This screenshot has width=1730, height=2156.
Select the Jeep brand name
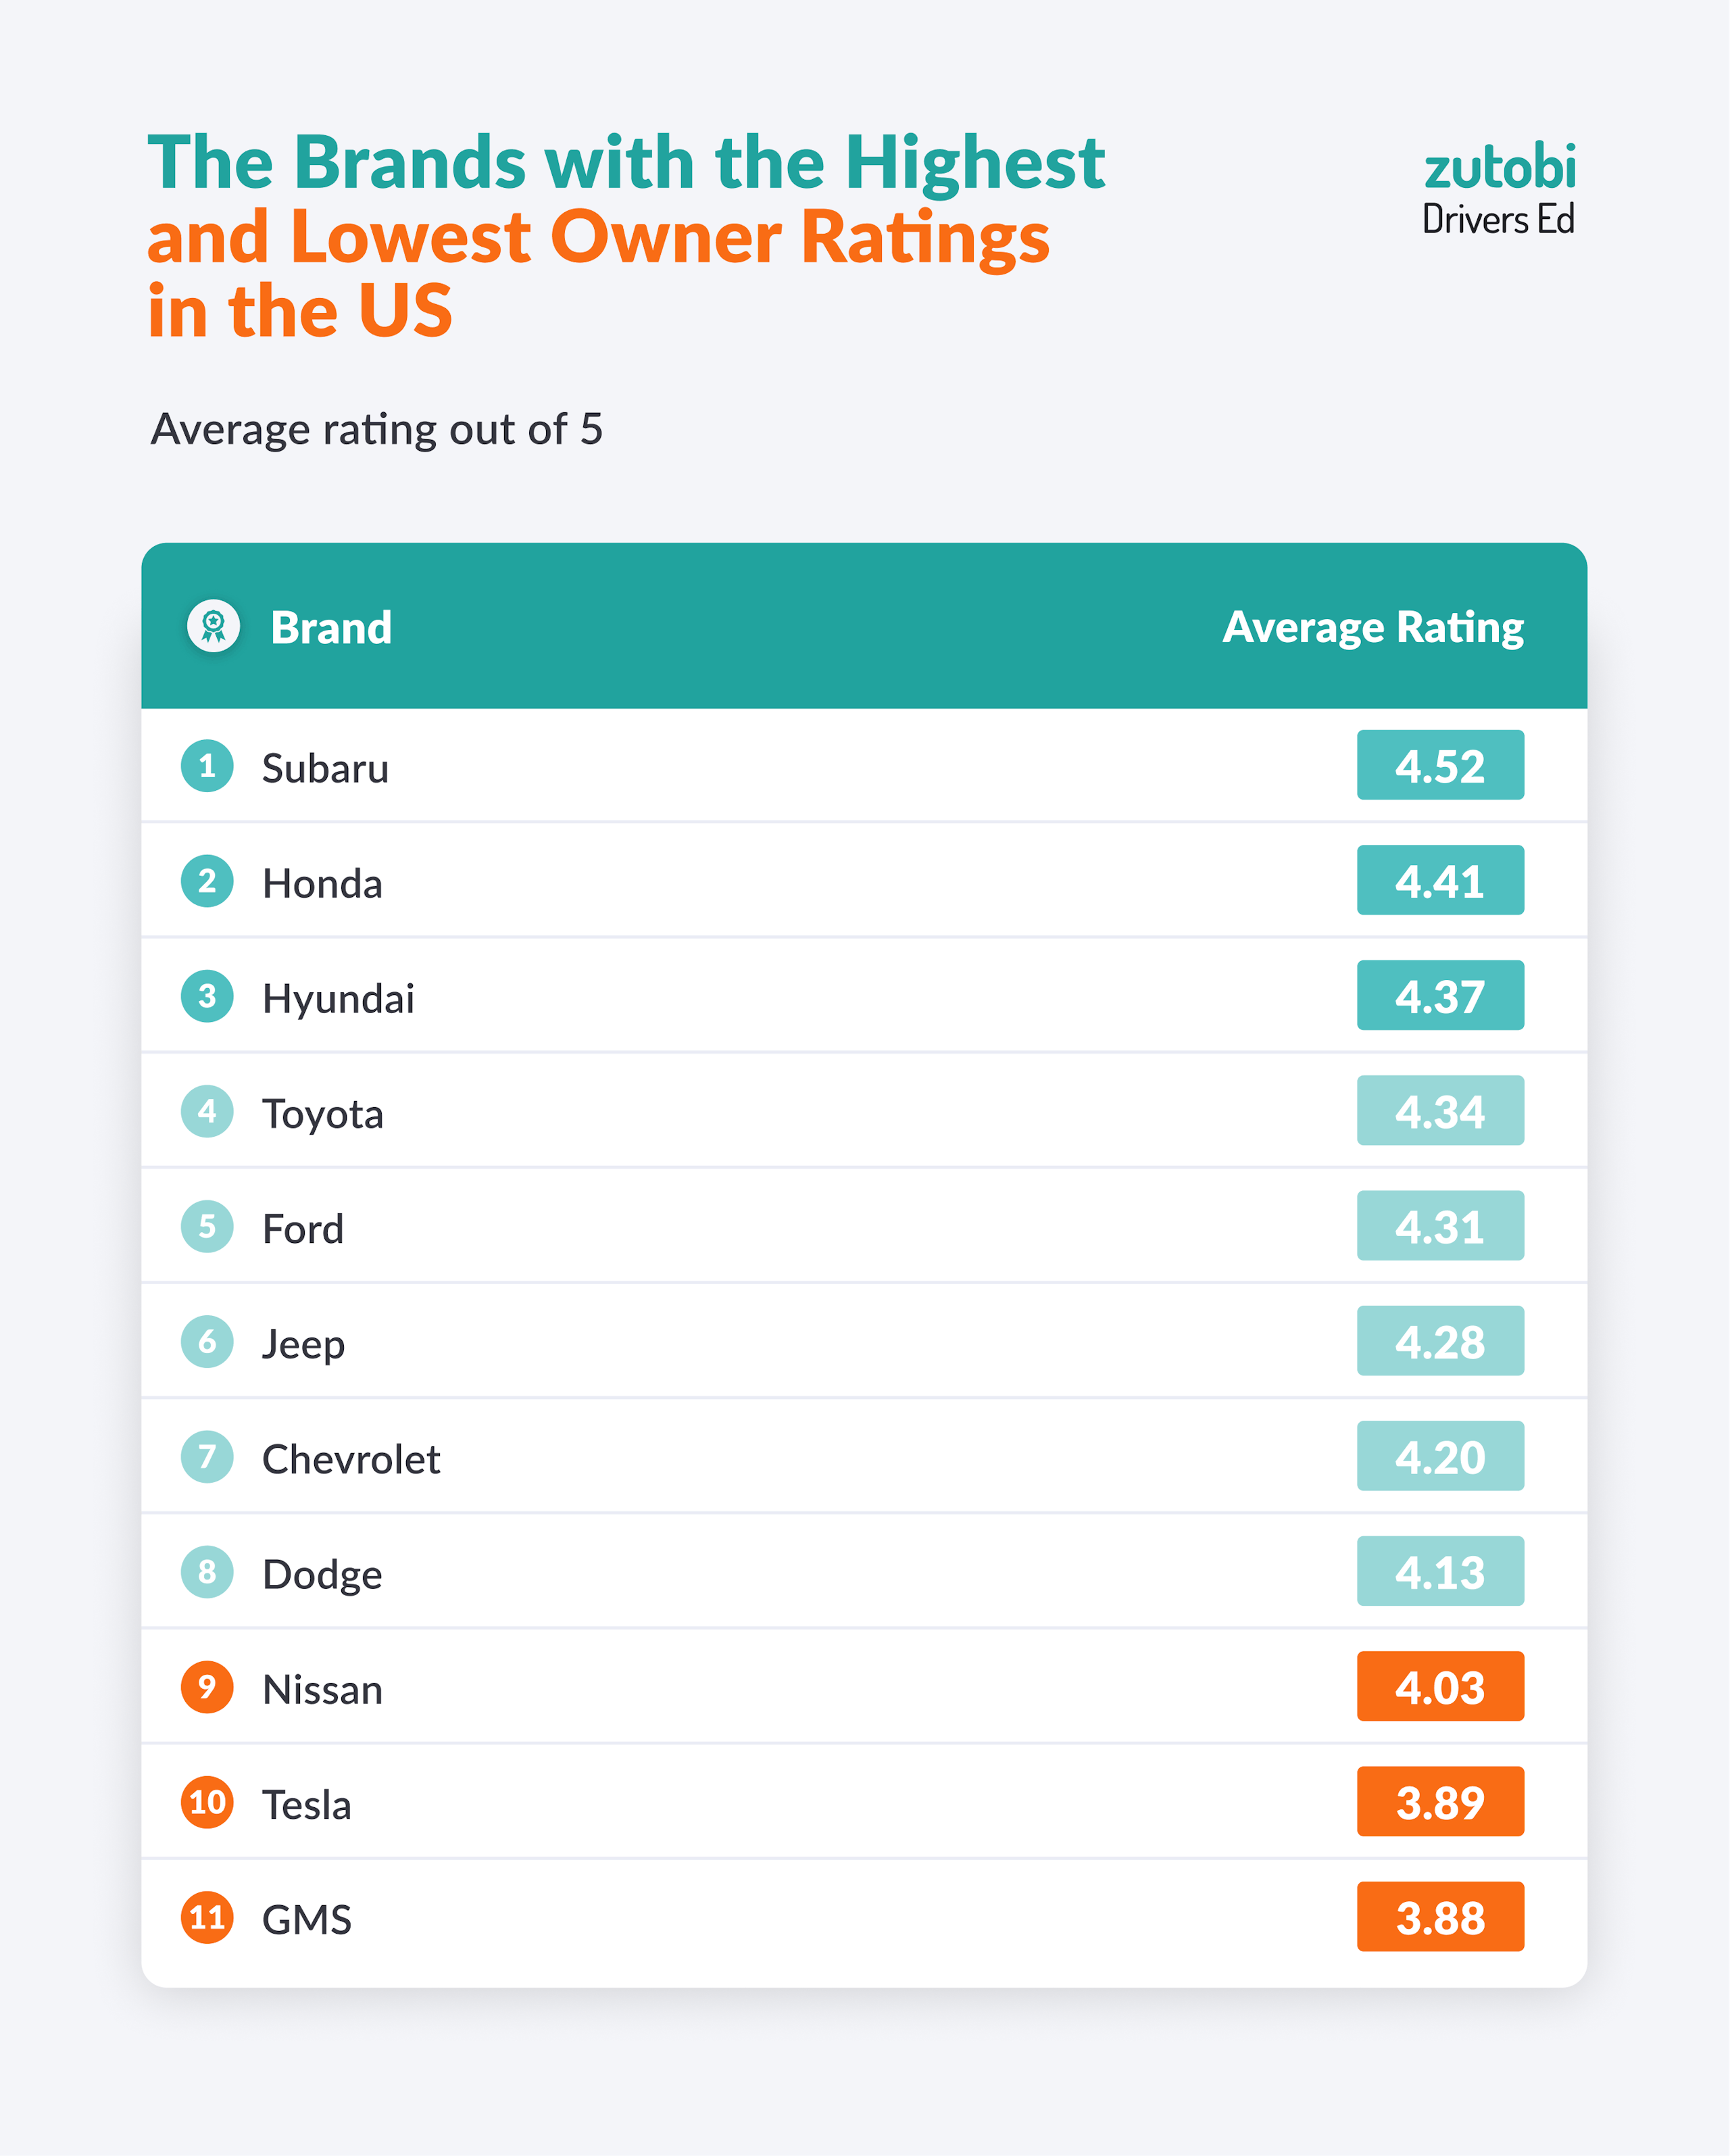[303, 1343]
